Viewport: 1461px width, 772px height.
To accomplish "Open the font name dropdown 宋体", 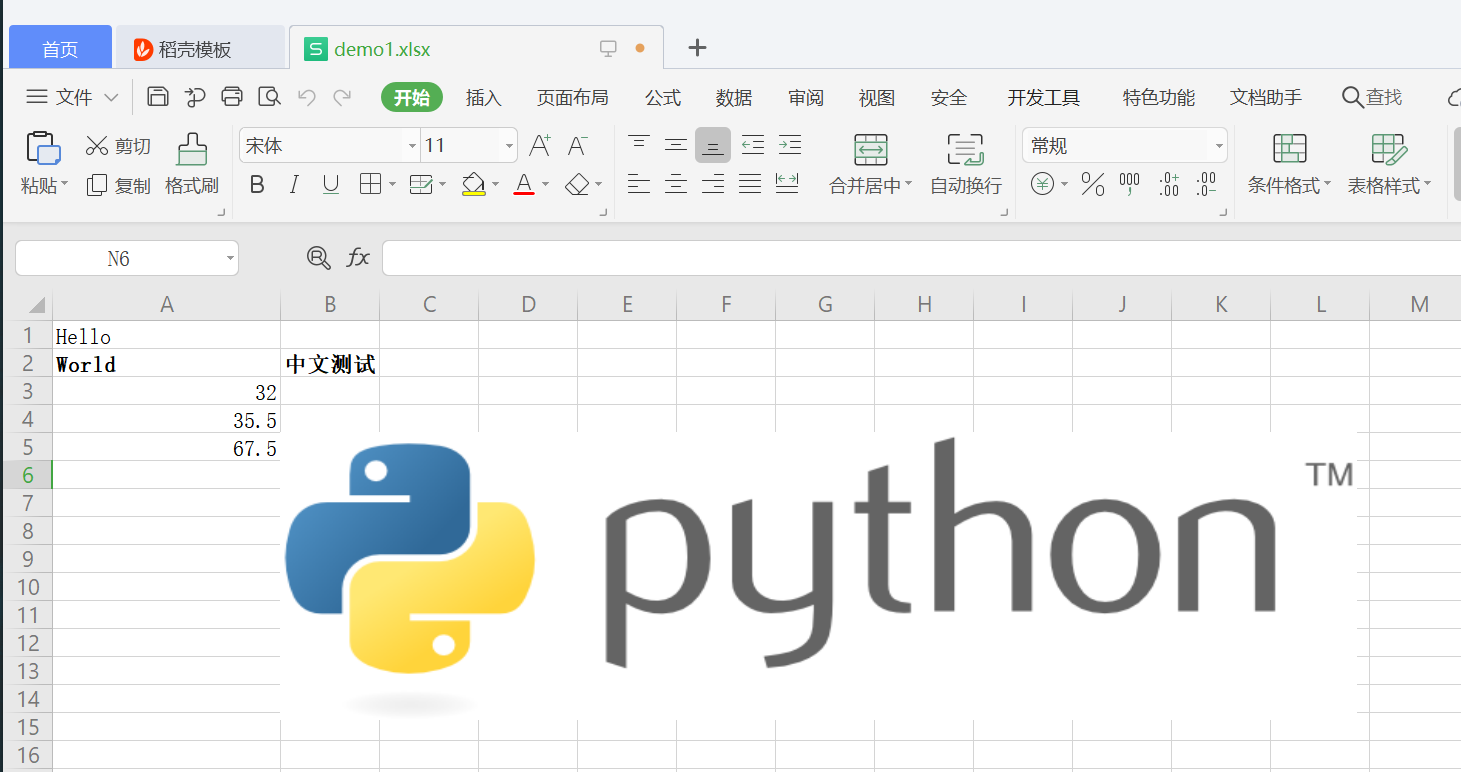I will point(412,146).
